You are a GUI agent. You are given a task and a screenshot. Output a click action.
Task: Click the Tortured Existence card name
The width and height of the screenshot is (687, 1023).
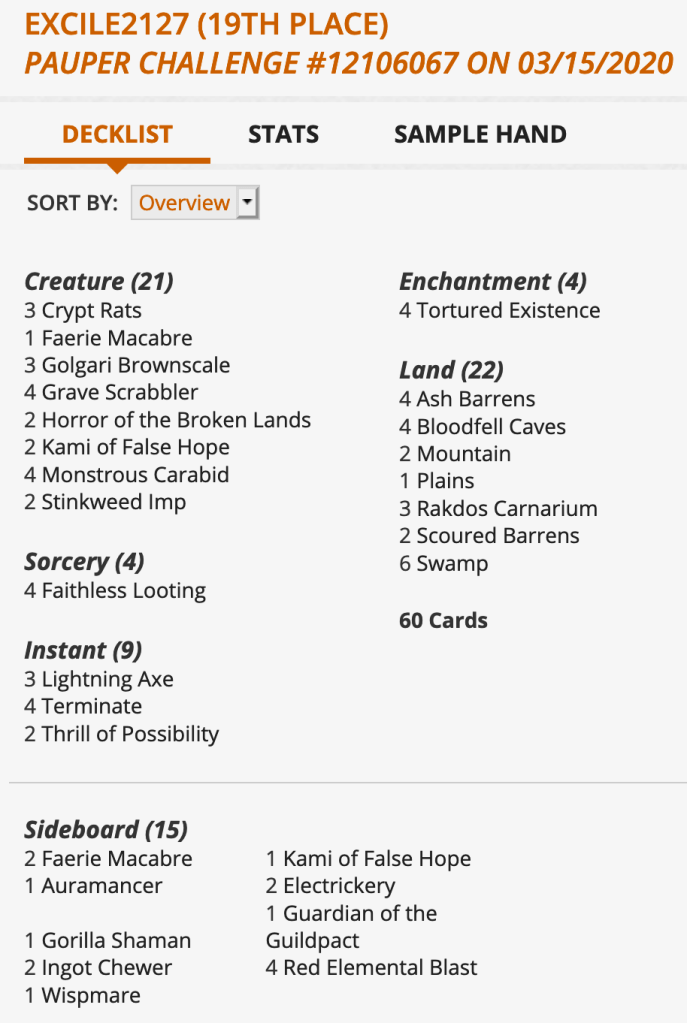[x=508, y=311]
